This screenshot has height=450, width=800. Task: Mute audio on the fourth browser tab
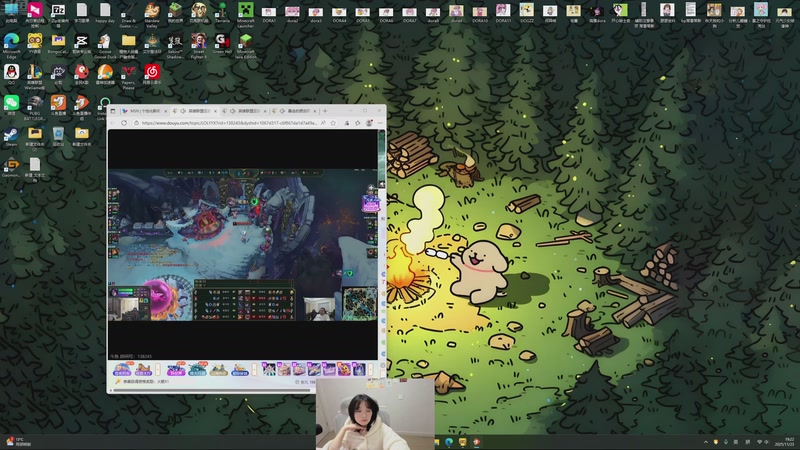pyautogui.click(x=282, y=111)
